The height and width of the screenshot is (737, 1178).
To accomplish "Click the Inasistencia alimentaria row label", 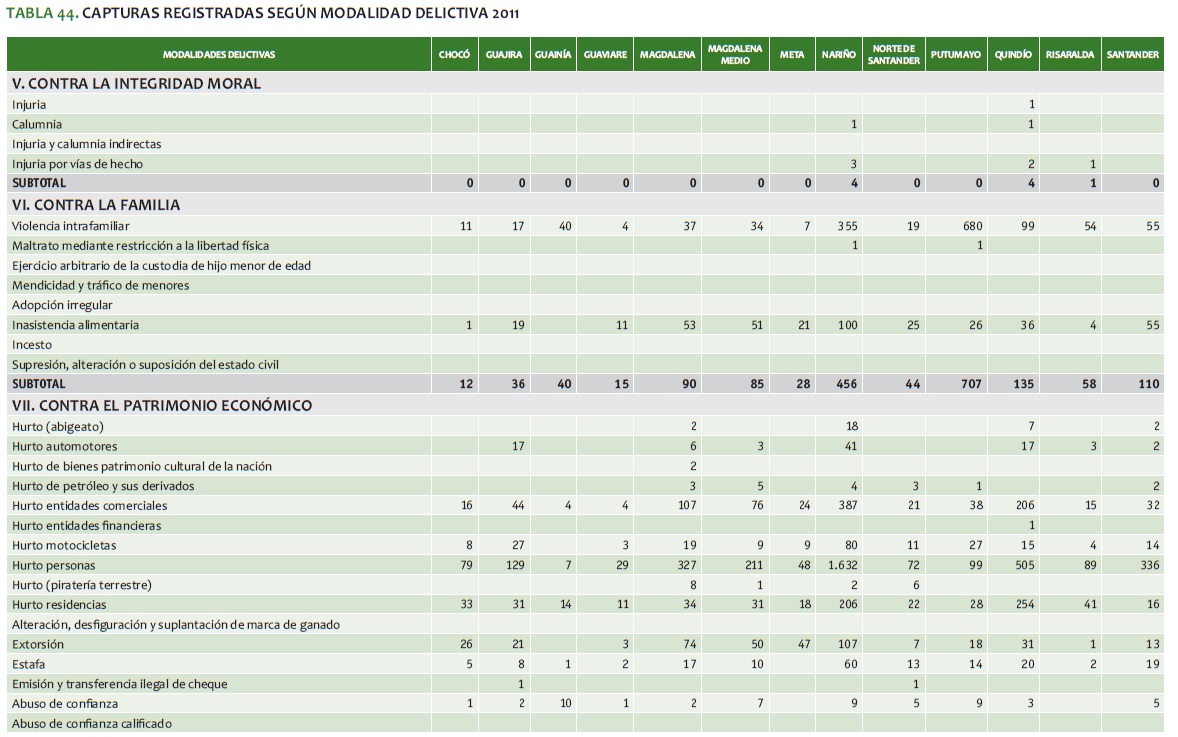I will click(76, 325).
